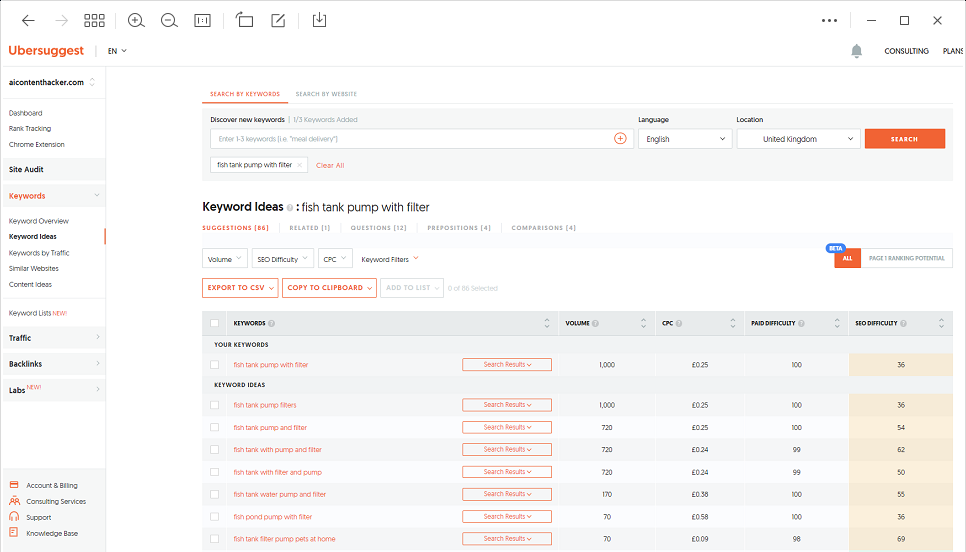The width and height of the screenshot is (966, 552).
Task: Open the Copy to Clipboard dropdown
Action: tap(330, 288)
